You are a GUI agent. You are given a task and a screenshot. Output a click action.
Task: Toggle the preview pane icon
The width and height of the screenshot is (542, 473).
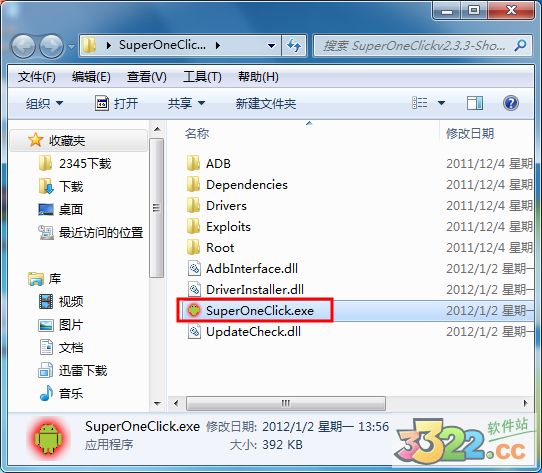click(475, 103)
